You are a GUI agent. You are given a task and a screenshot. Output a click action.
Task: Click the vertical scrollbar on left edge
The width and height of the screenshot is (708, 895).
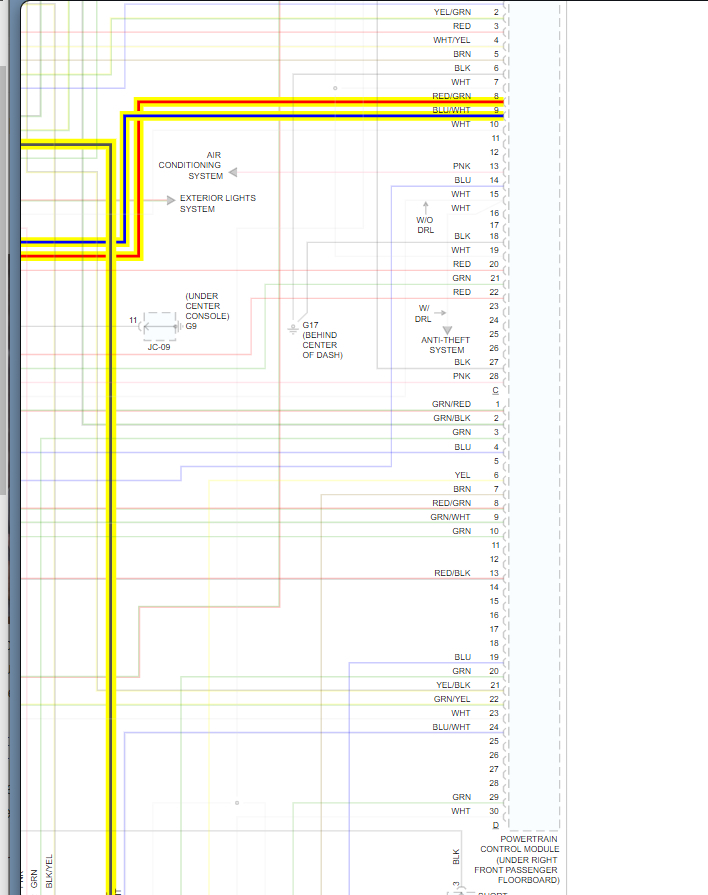click(x=3, y=280)
